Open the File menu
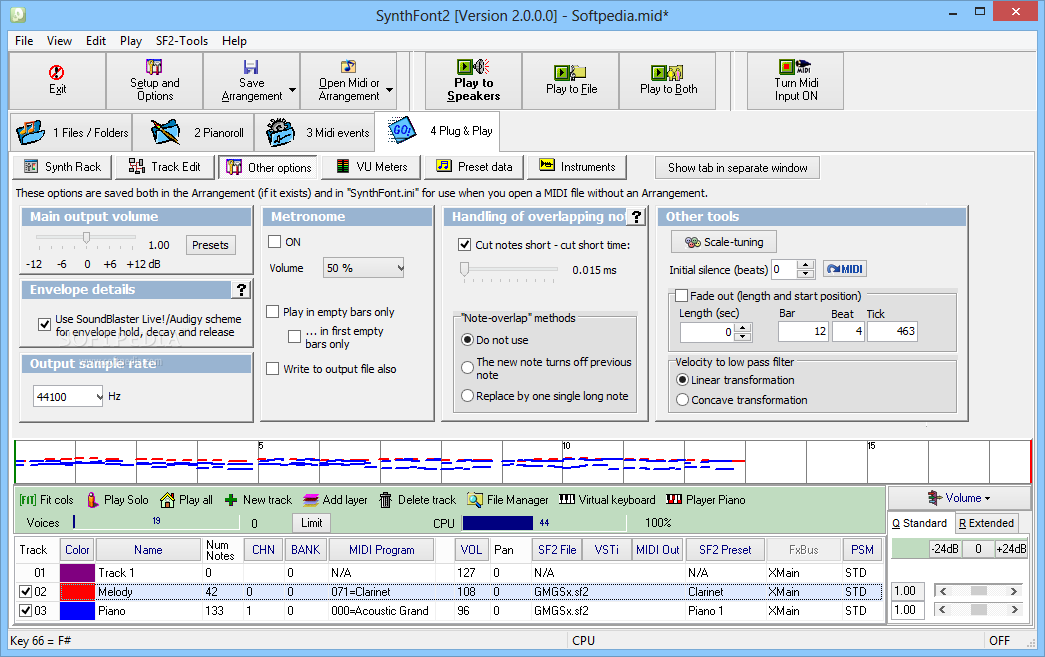Screen dimensions: 1045x657 (24, 41)
